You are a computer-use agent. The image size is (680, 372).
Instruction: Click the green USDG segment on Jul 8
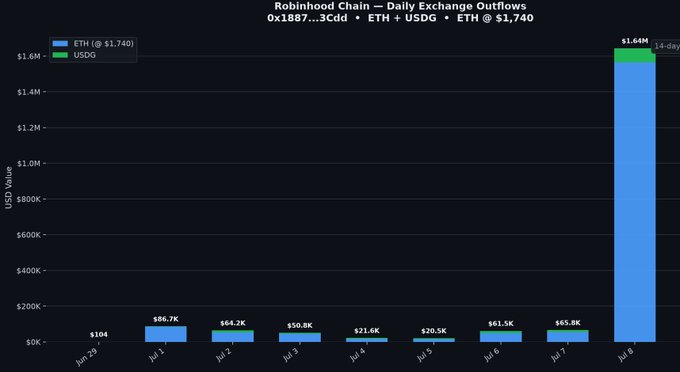(x=635, y=55)
